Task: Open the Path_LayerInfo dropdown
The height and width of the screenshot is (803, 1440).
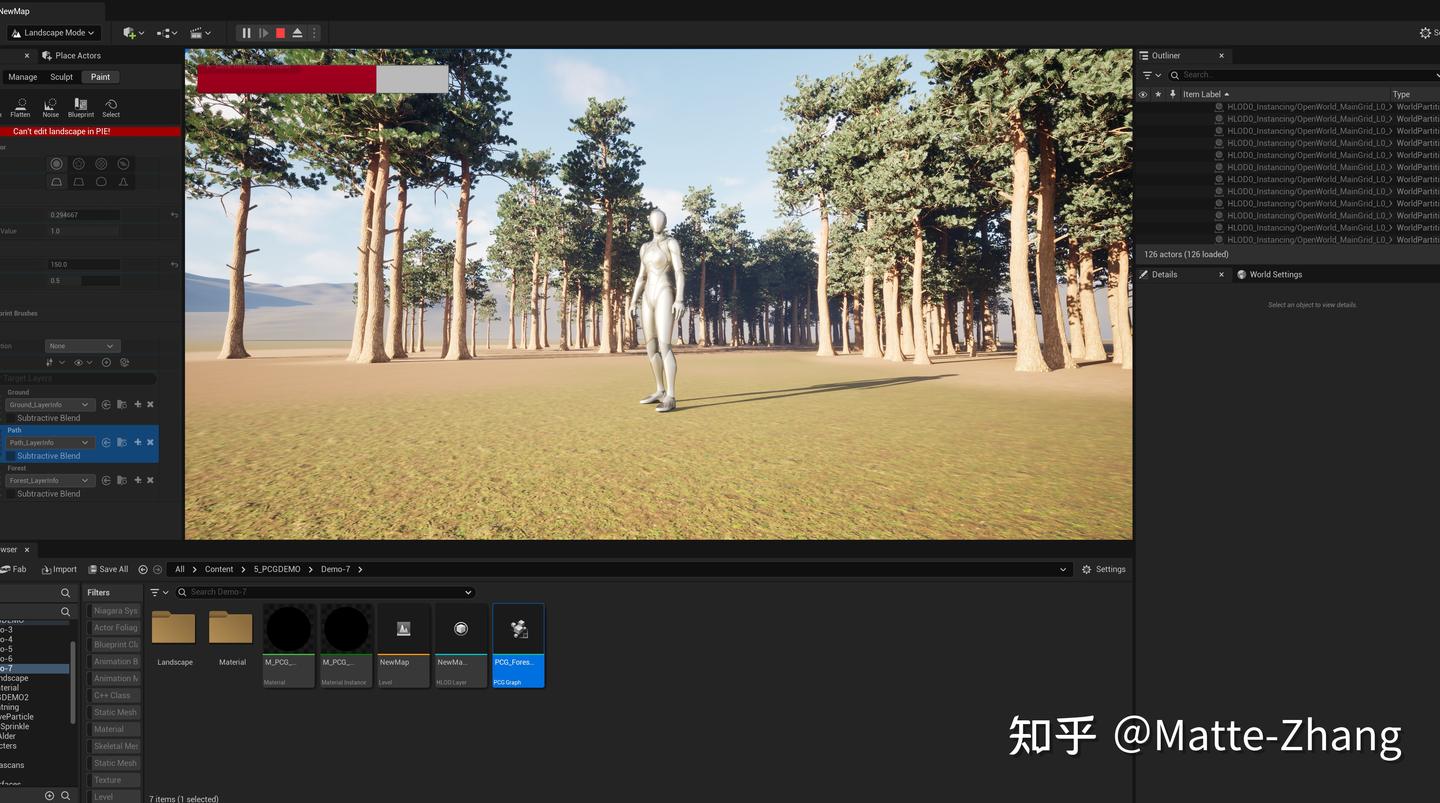Action: 48,442
